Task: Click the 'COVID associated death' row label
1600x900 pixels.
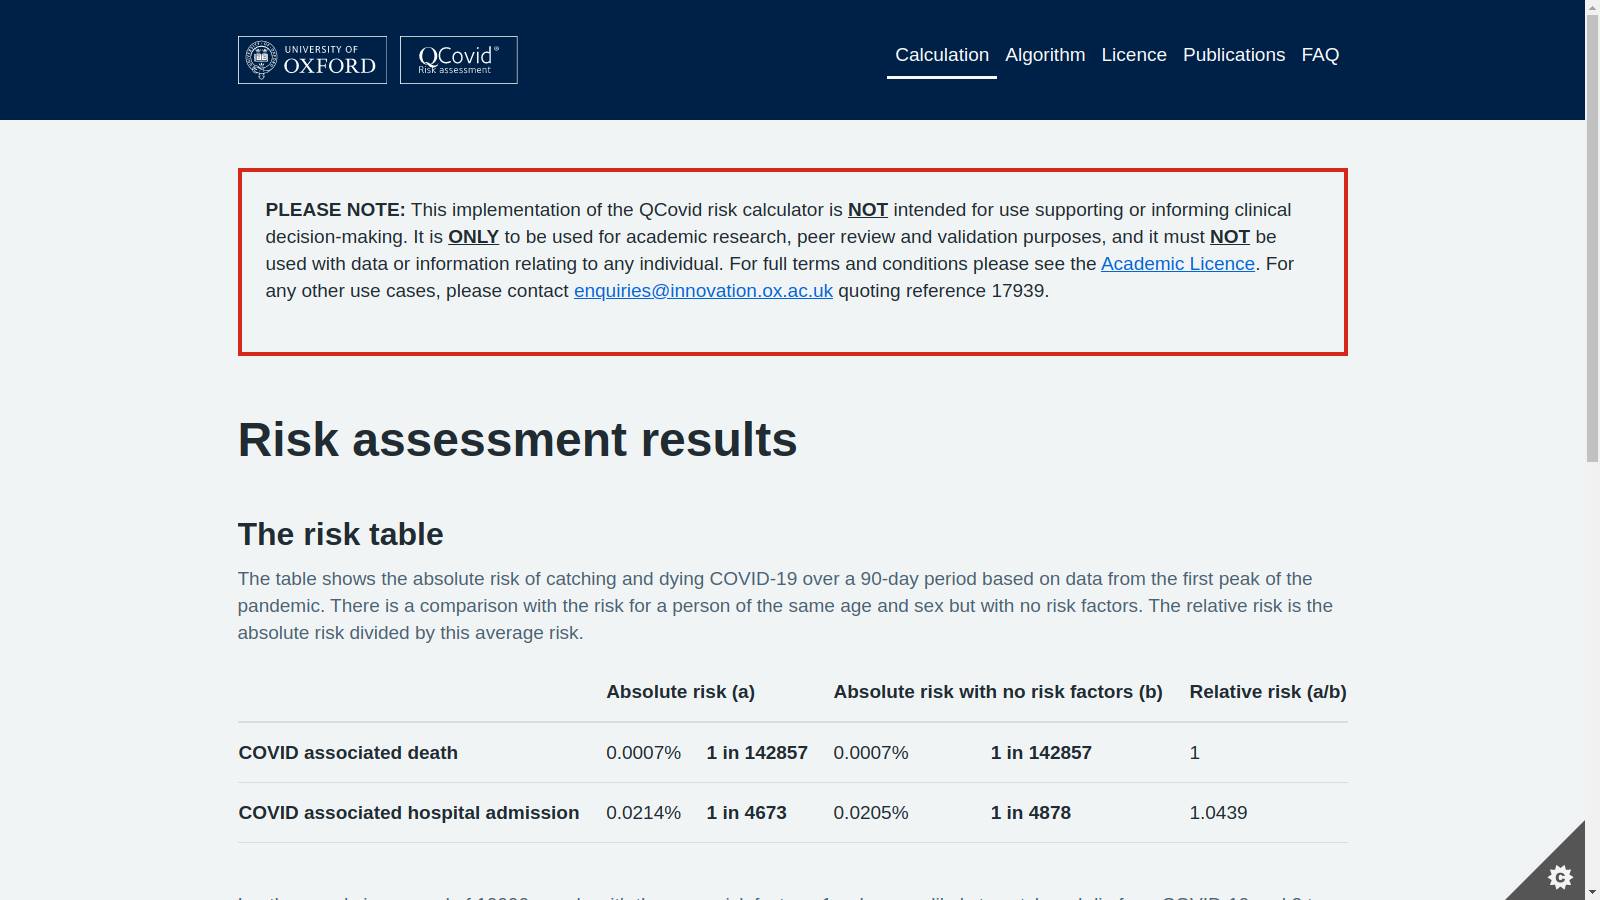Action: pos(348,753)
